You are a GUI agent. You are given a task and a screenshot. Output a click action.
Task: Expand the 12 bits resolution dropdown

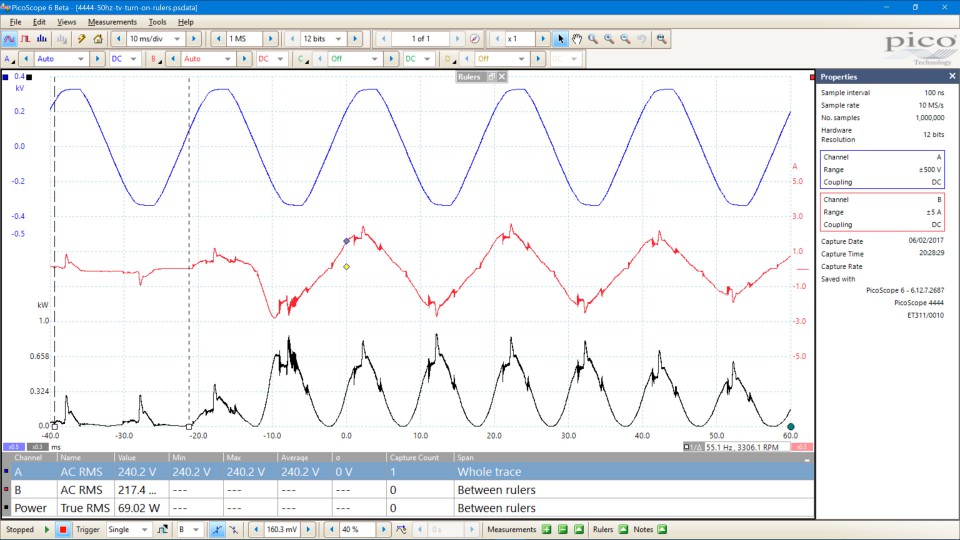340,39
